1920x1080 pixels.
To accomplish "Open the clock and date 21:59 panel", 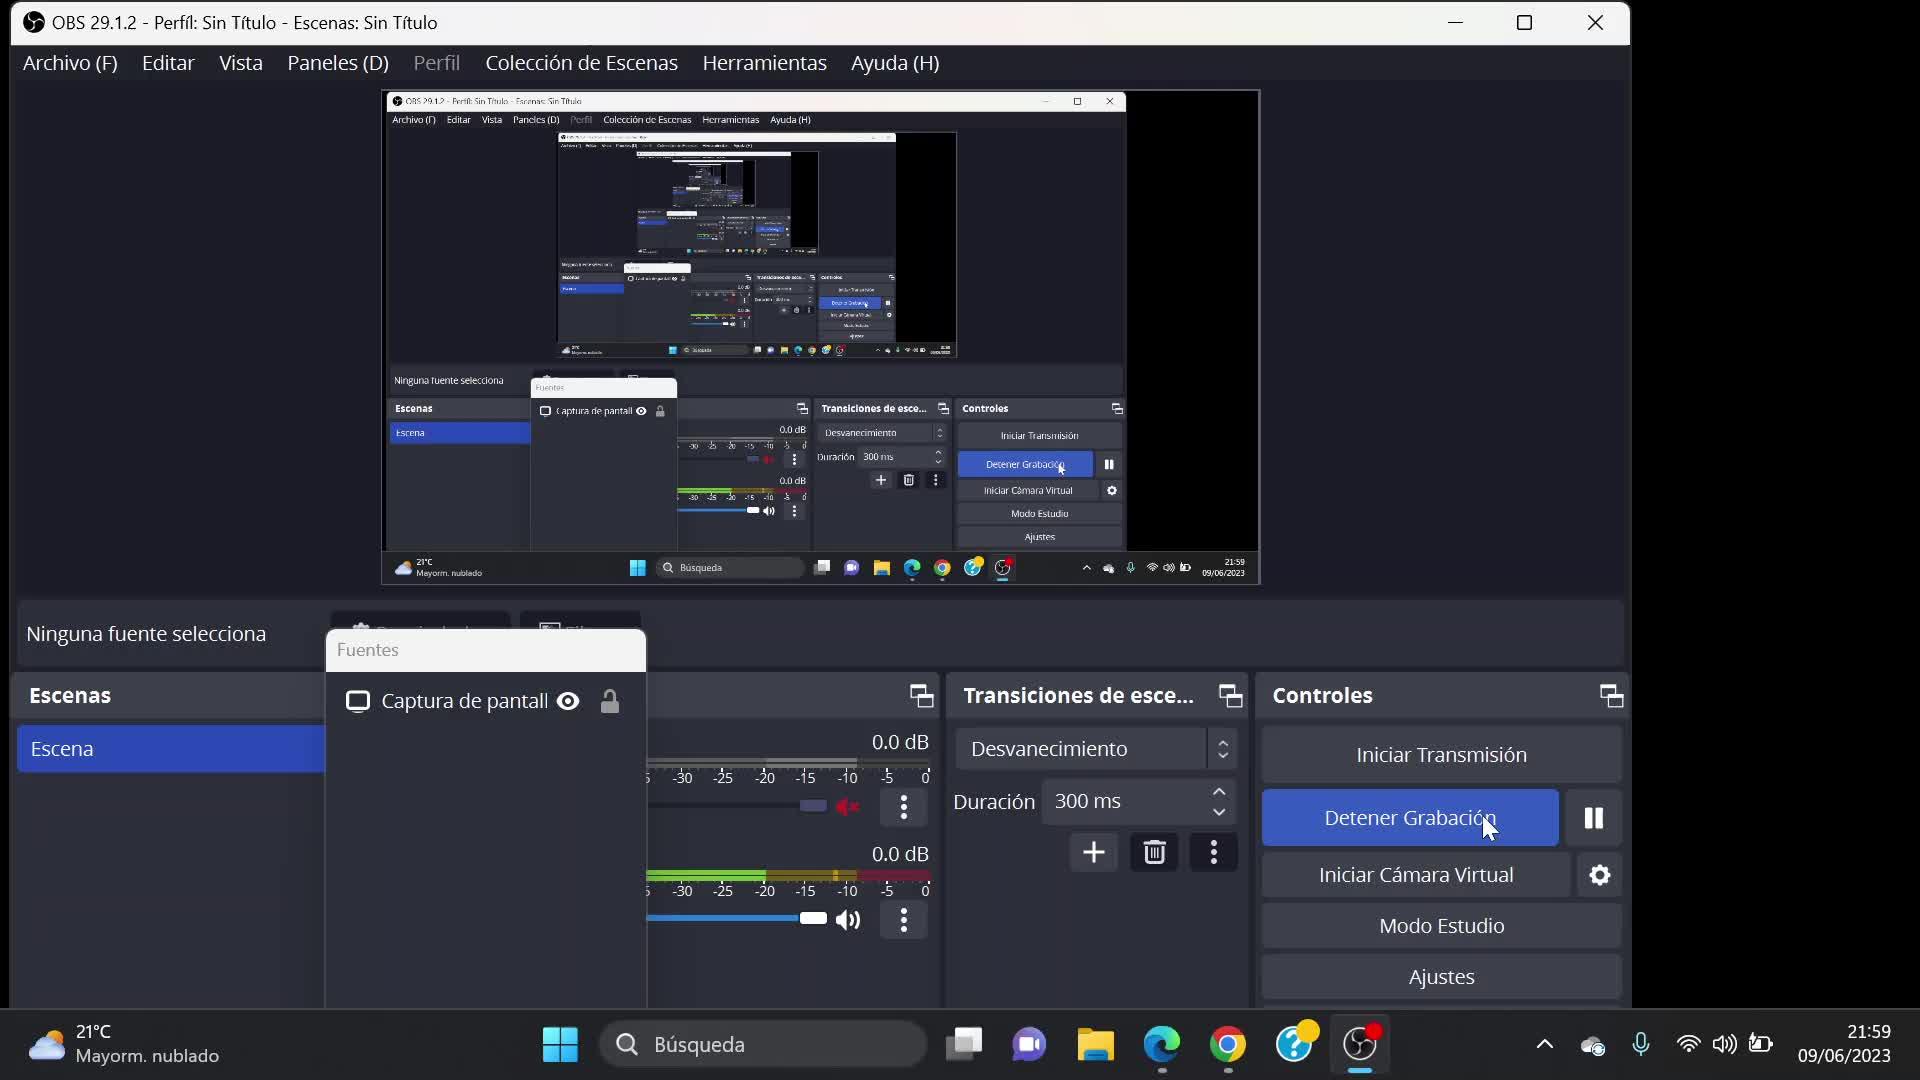I will point(1844,1045).
